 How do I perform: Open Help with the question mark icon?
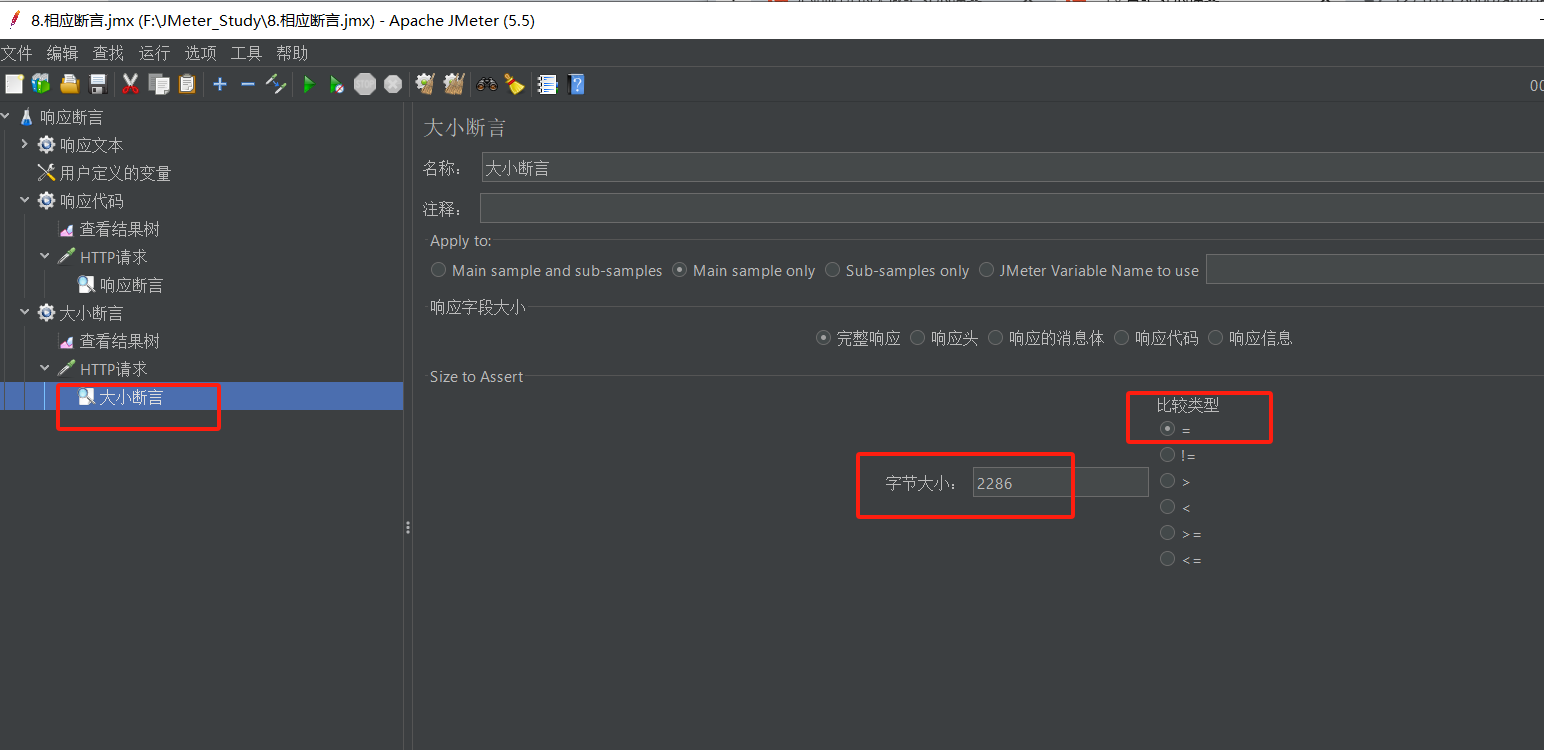click(576, 85)
